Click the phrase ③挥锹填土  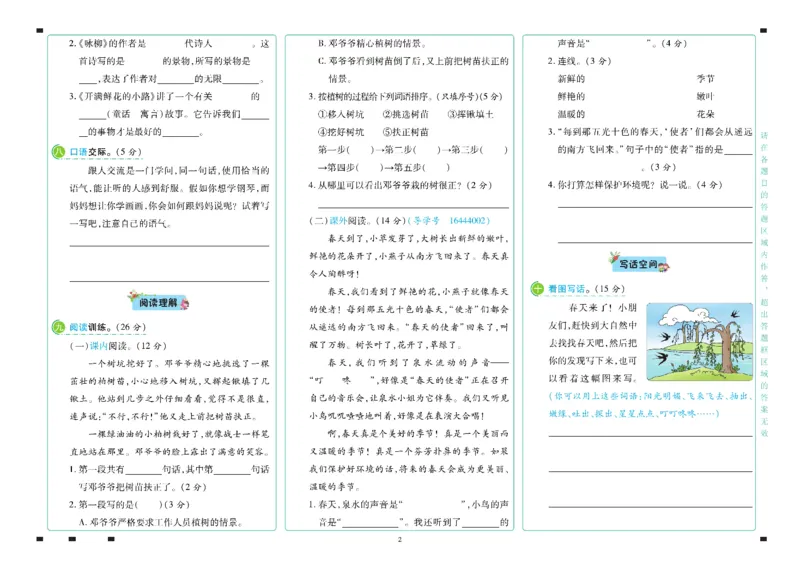pos(470,114)
